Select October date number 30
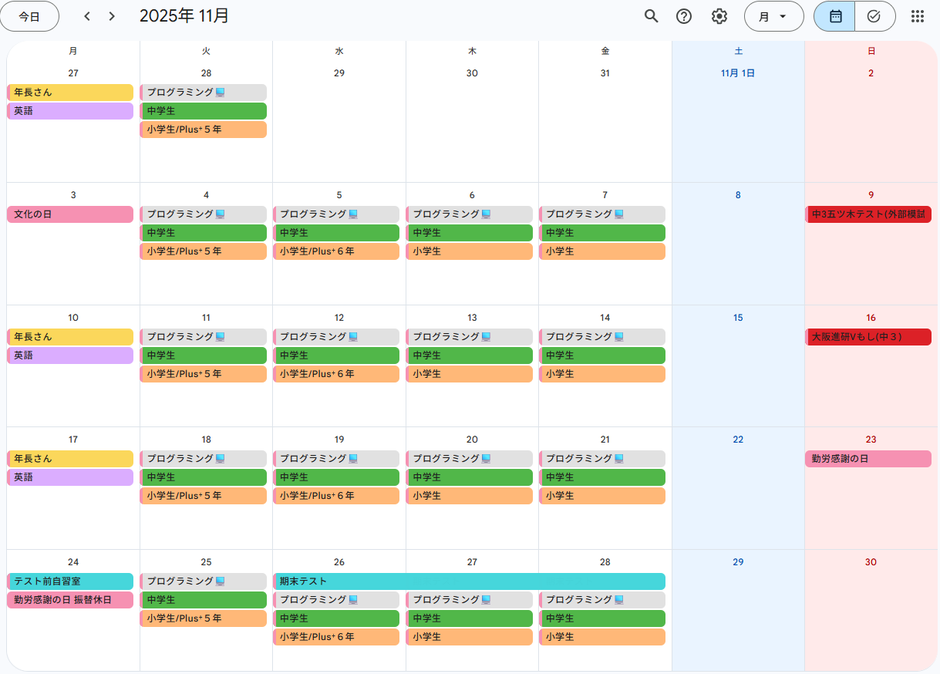The image size is (940, 674). 472,73
